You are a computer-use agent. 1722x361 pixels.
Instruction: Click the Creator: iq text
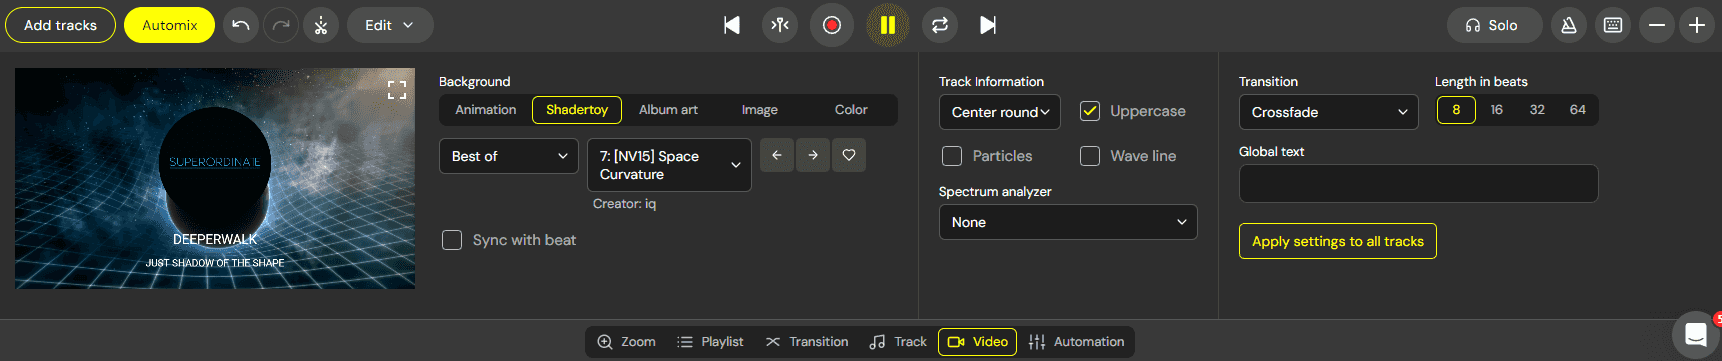624,204
